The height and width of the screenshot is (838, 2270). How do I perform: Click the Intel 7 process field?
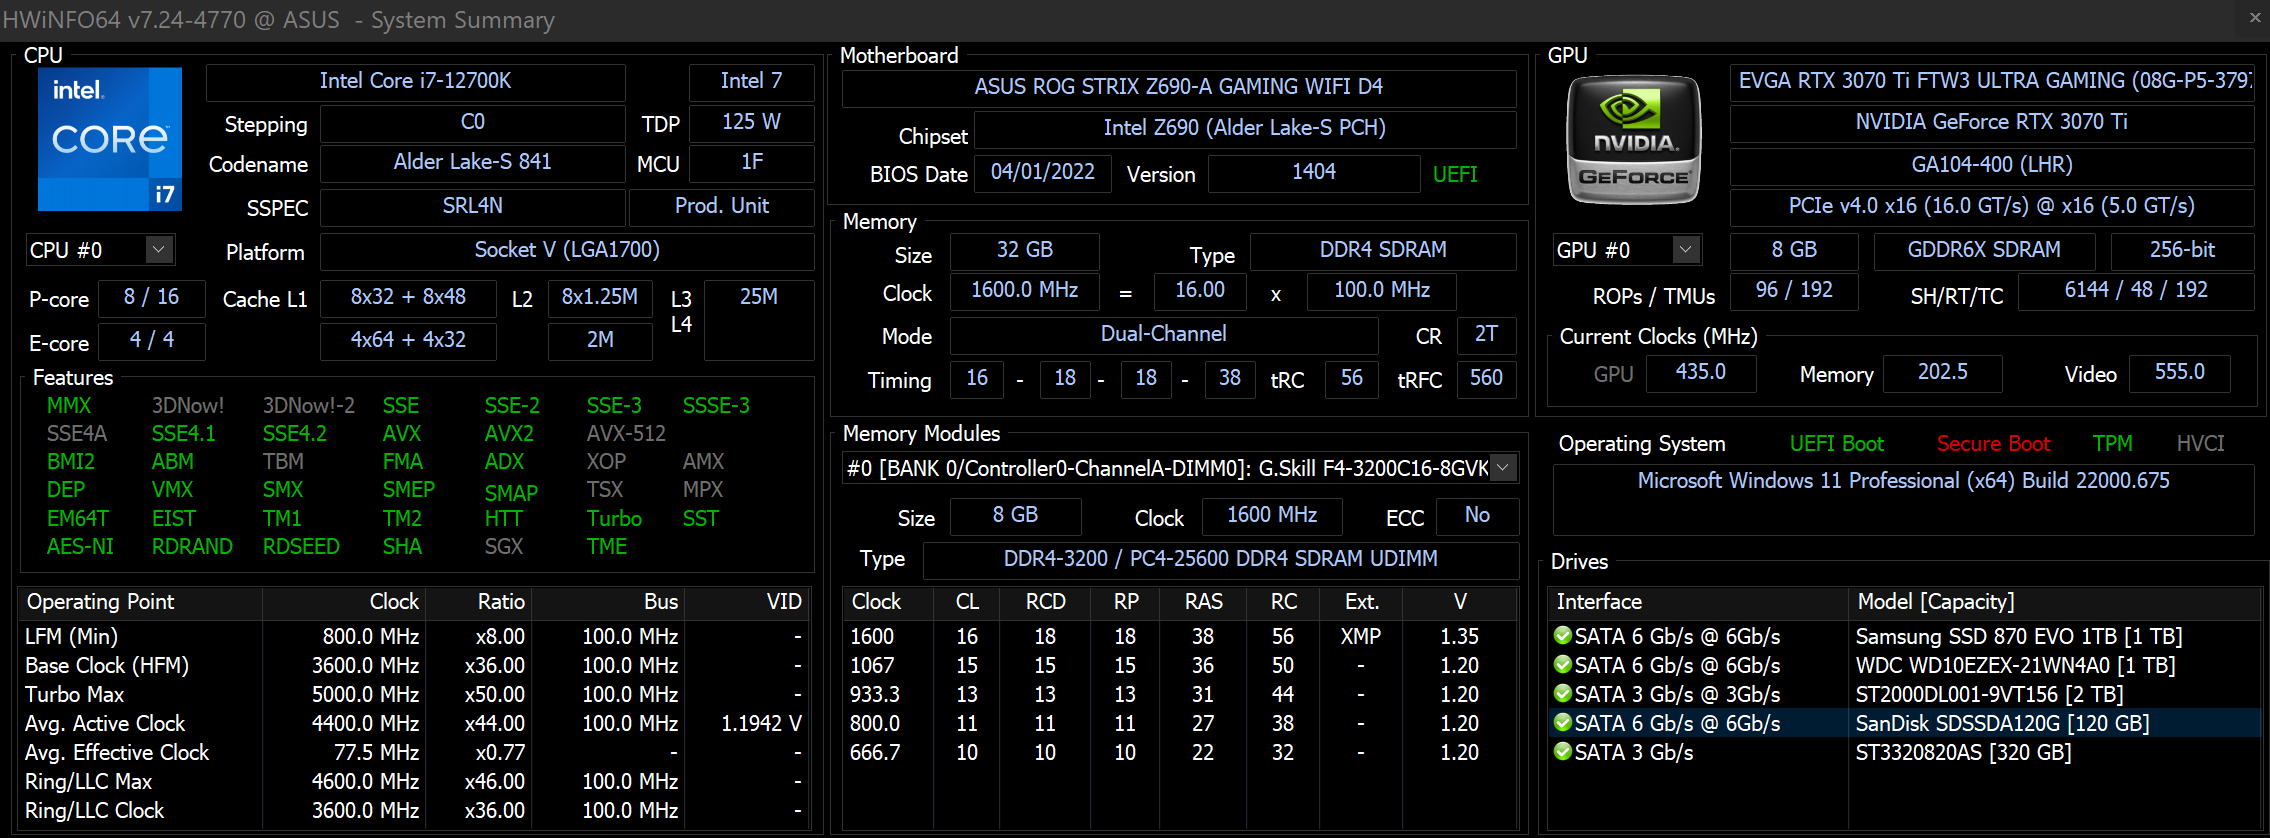click(752, 81)
